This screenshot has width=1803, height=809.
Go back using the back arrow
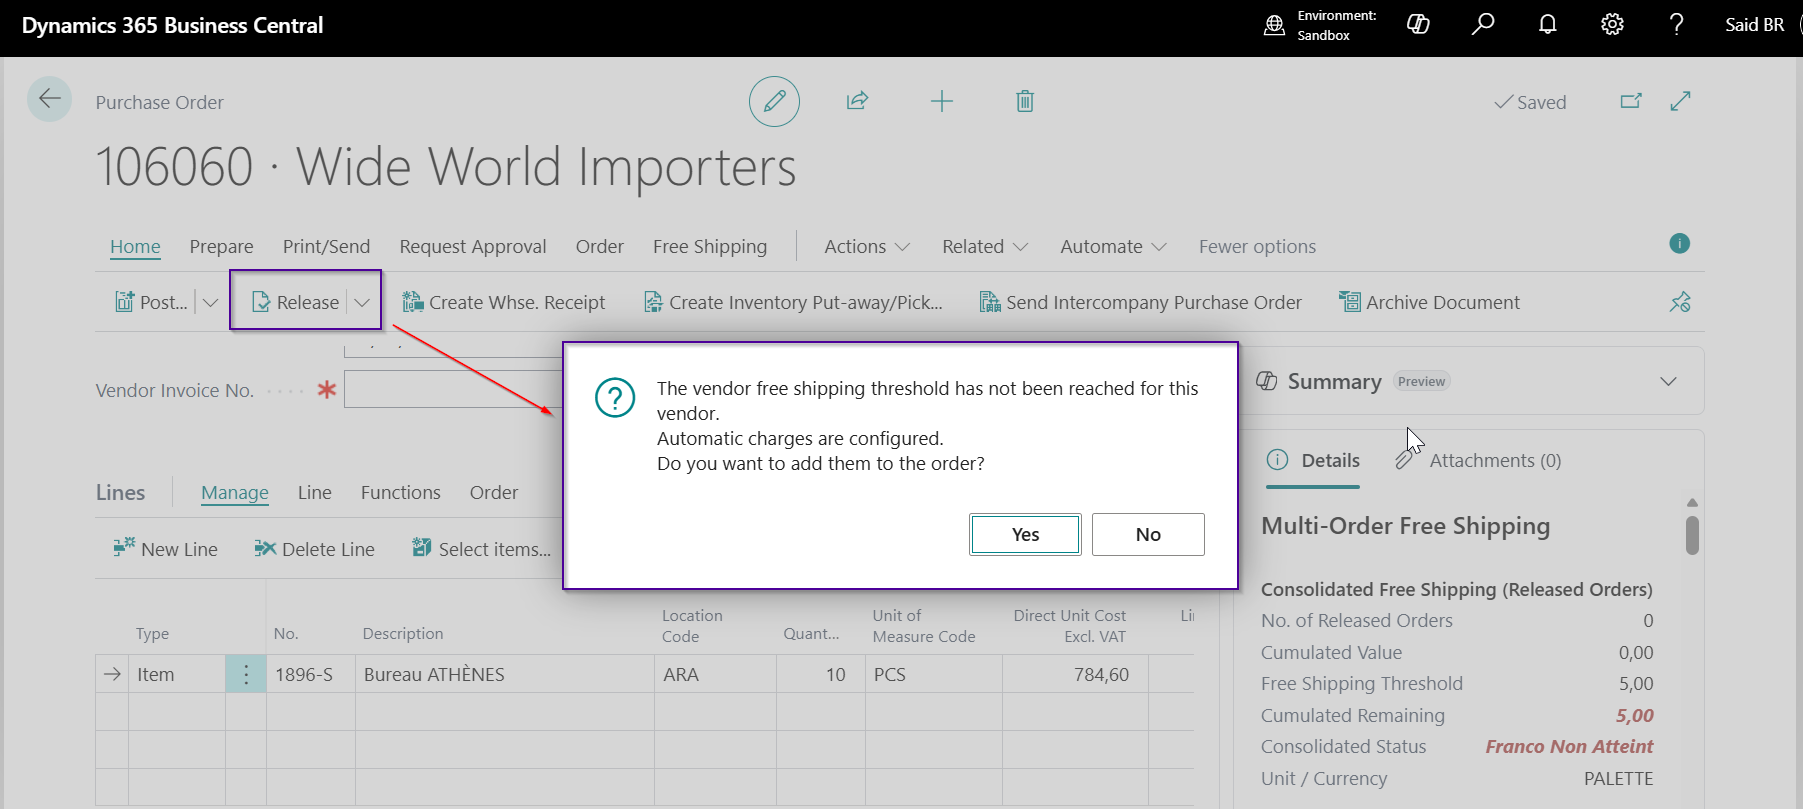(x=49, y=99)
